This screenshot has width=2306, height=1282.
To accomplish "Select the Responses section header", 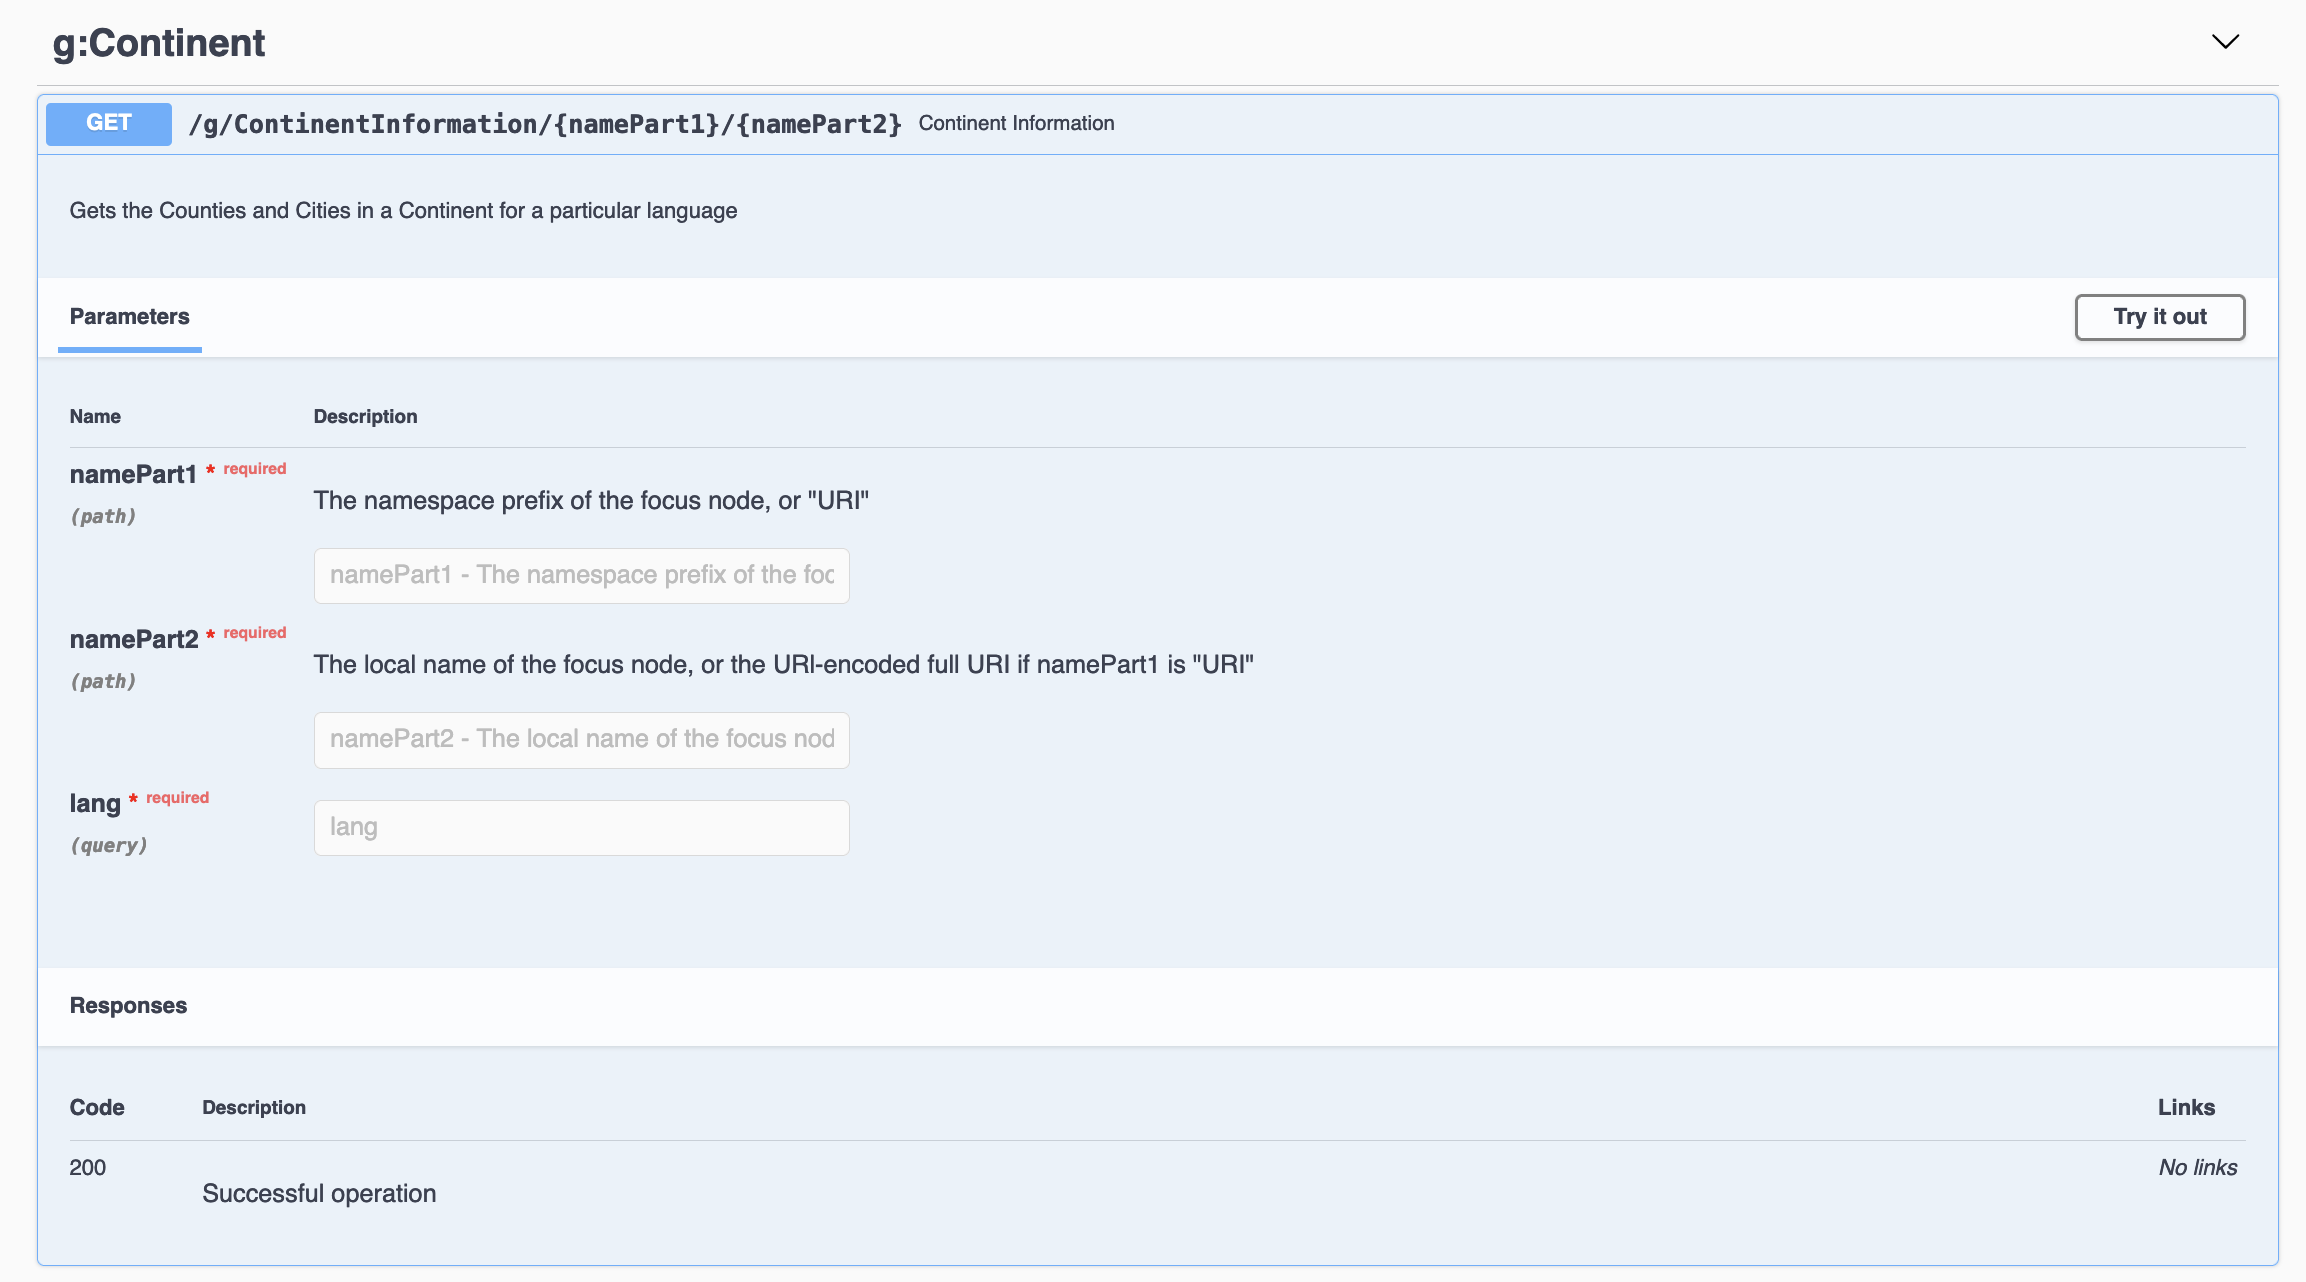I will click(x=128, y=1006).
